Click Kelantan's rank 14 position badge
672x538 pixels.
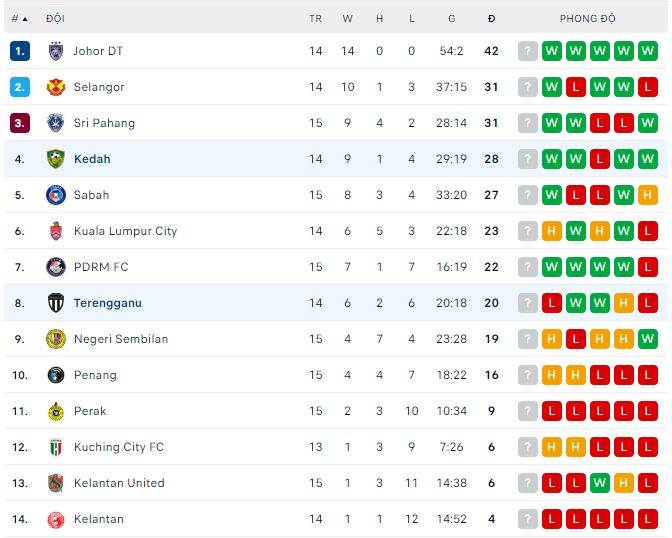pos(20,519)
